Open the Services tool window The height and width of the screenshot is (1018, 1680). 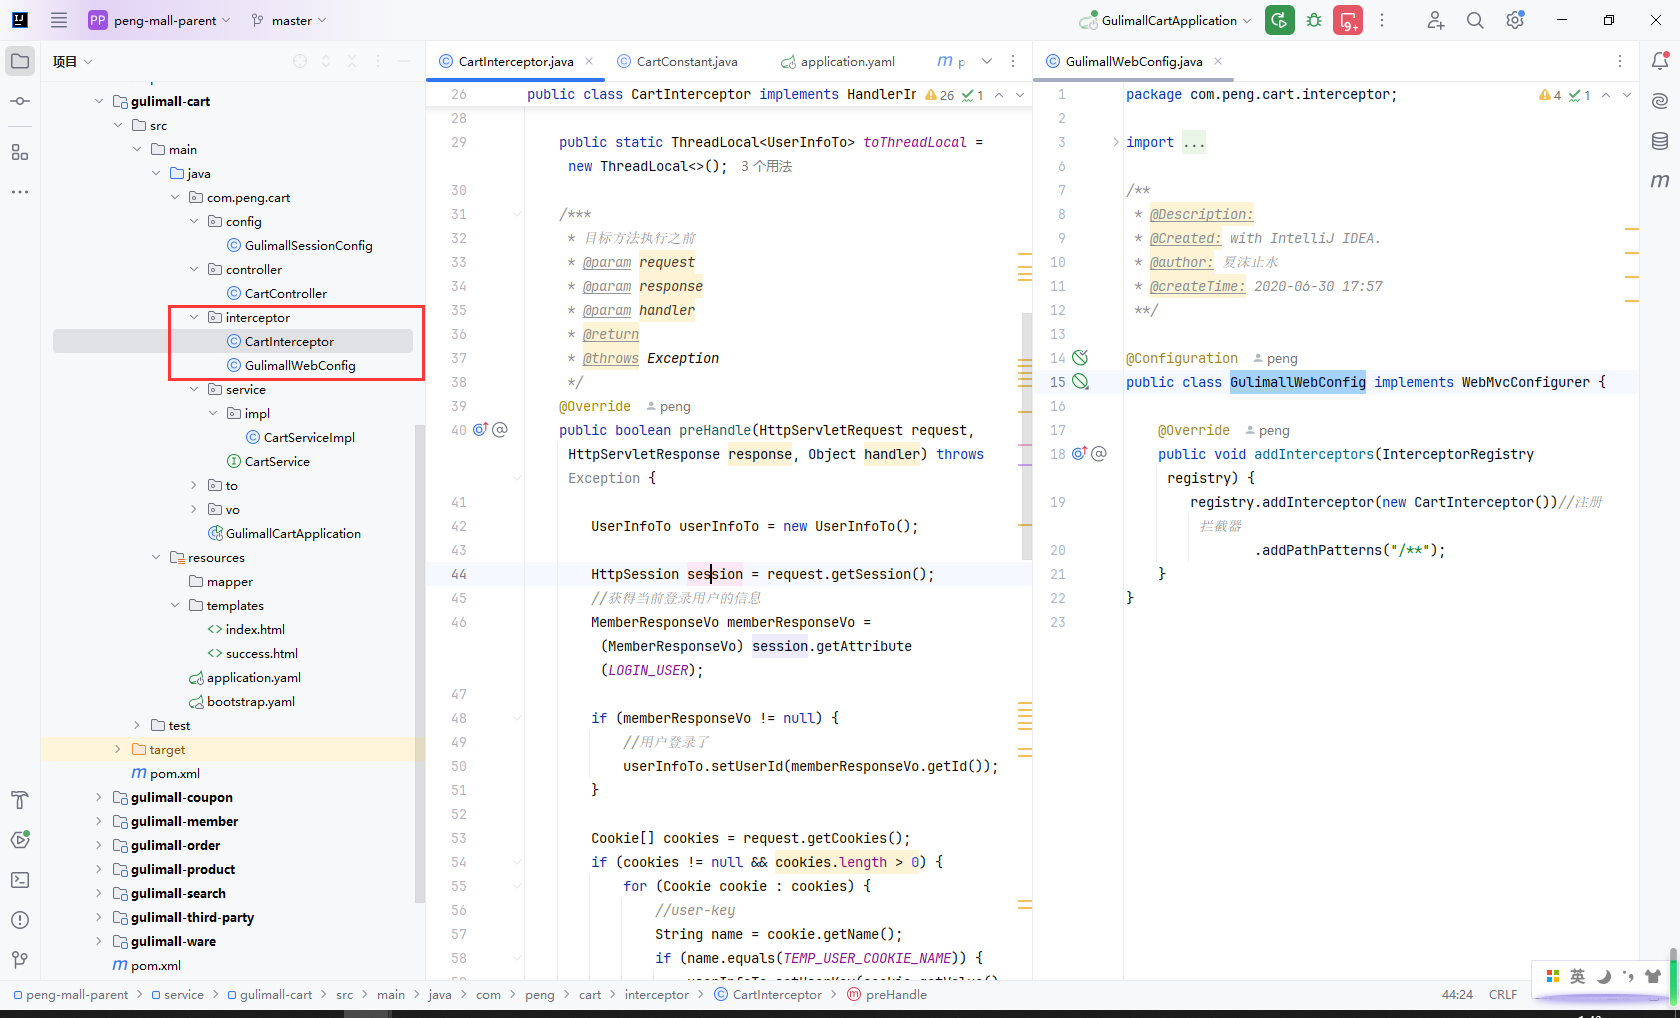[20, 840]
